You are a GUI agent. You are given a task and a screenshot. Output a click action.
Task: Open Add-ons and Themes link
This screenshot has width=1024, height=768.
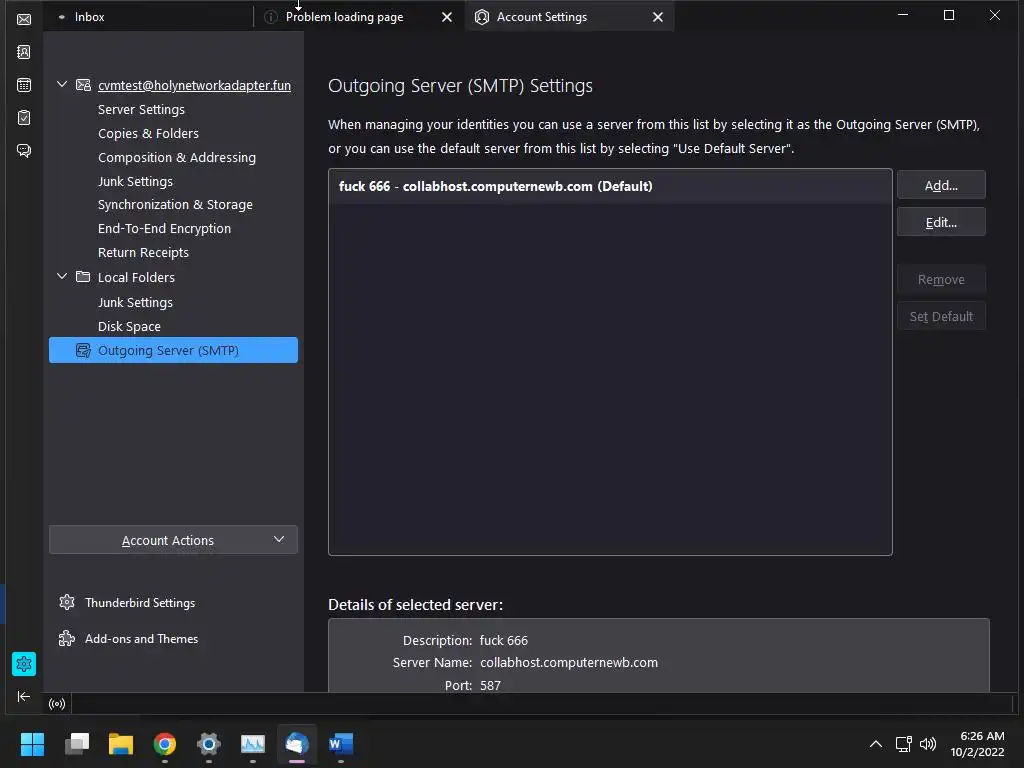pyautogui.click(x=141, y=639)
